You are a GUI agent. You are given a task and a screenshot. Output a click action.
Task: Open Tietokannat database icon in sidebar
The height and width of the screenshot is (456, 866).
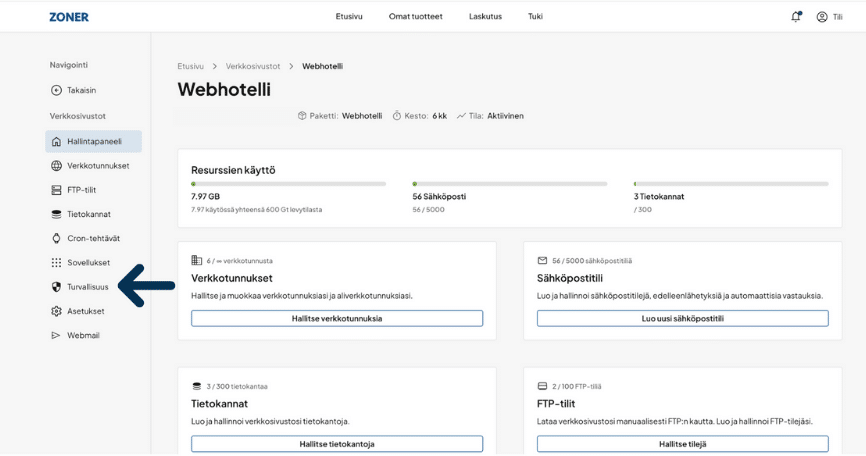pyautogui.click(x=57, y=214)
